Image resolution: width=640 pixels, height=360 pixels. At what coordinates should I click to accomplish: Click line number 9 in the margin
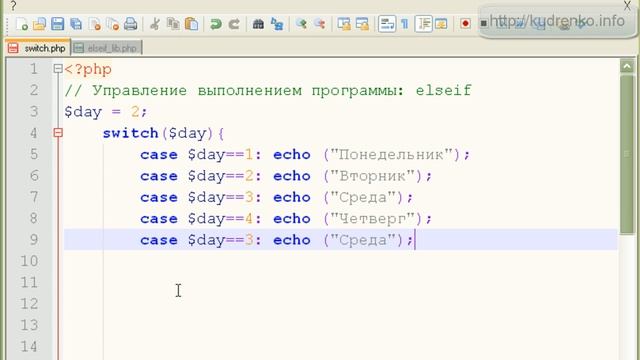[34, 240]
